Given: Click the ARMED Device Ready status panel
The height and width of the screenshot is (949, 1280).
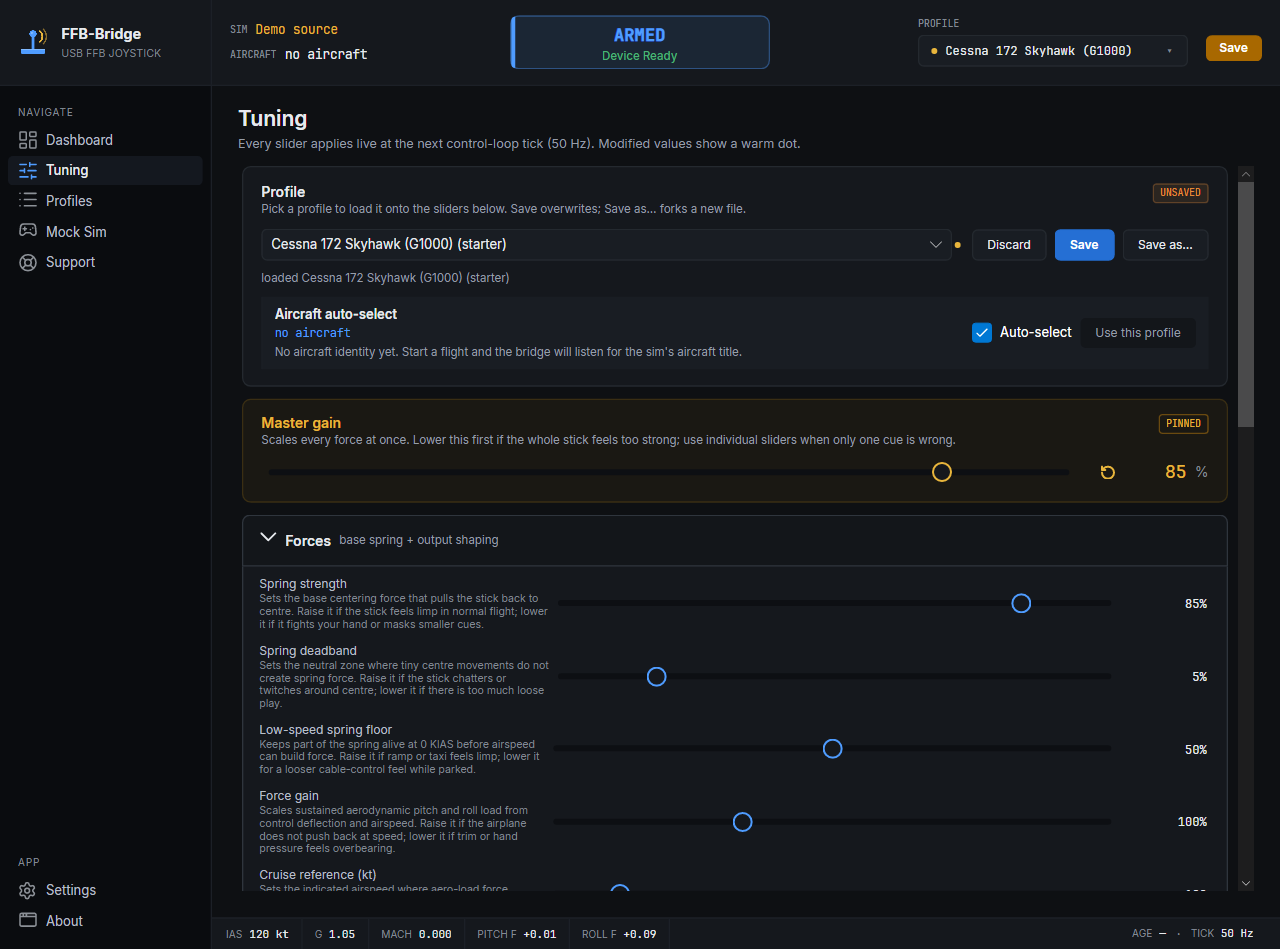Looking at the screenshot, I should 640,42.
